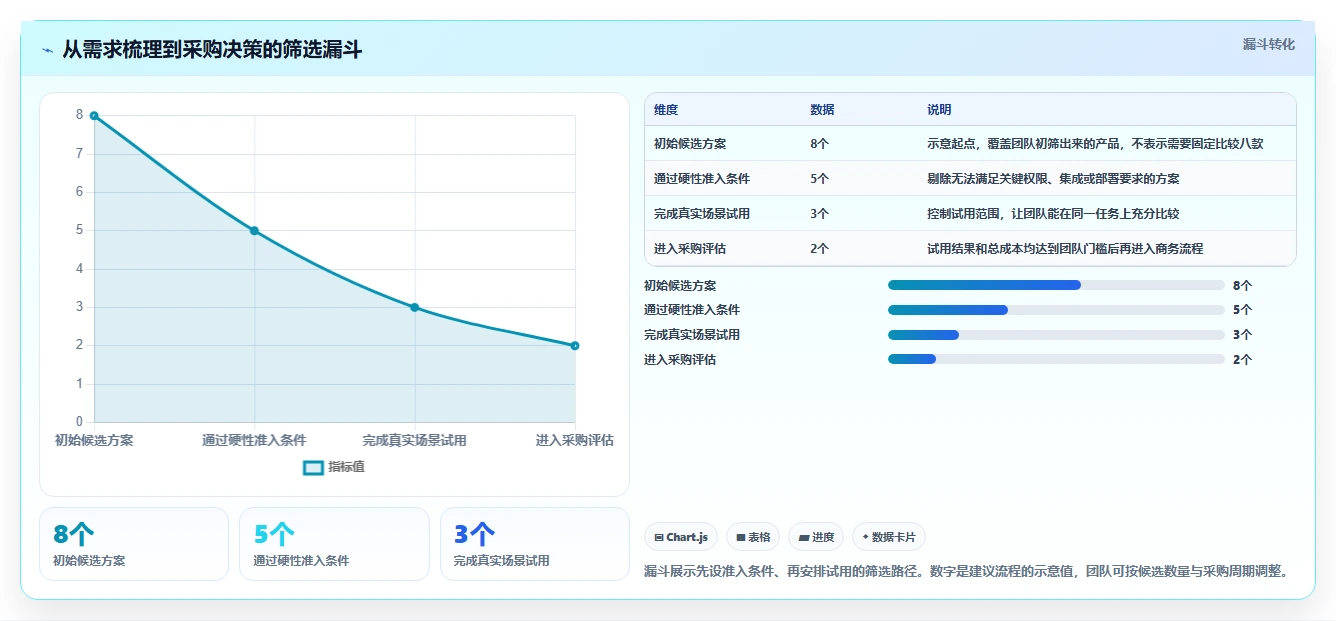1336x621 pixels.
Task: Select the 初始候选方案 table cell
Action: click(690, 144)
